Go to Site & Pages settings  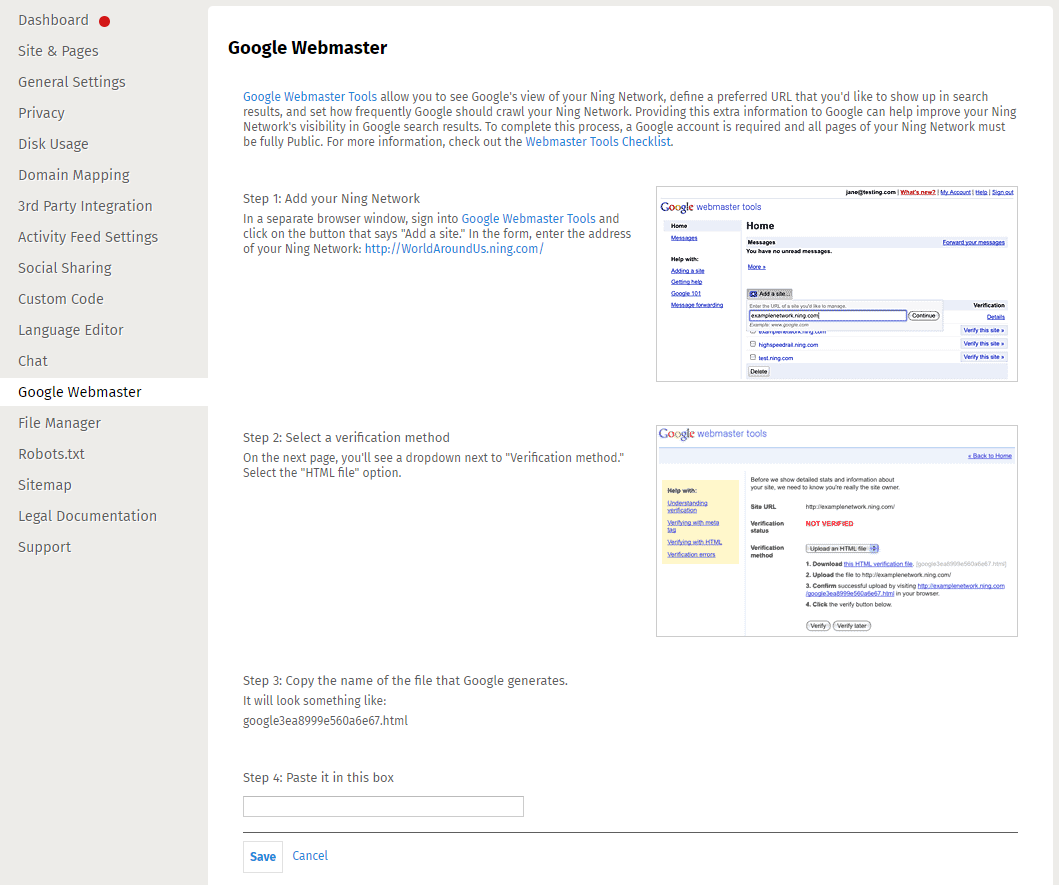pyautogui.click(x=58, y=51)
